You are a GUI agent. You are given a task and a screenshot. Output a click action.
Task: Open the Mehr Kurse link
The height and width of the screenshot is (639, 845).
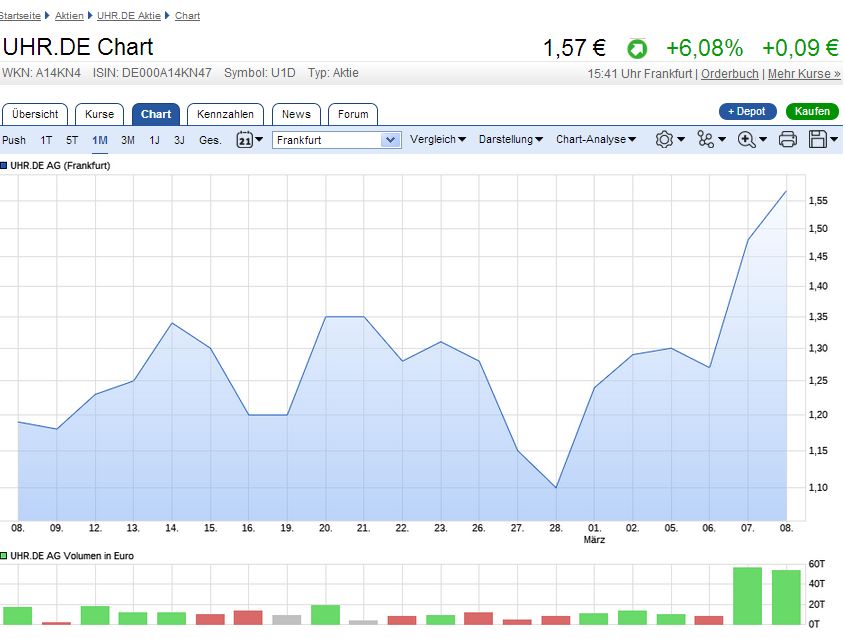click(x=804, y=74)
